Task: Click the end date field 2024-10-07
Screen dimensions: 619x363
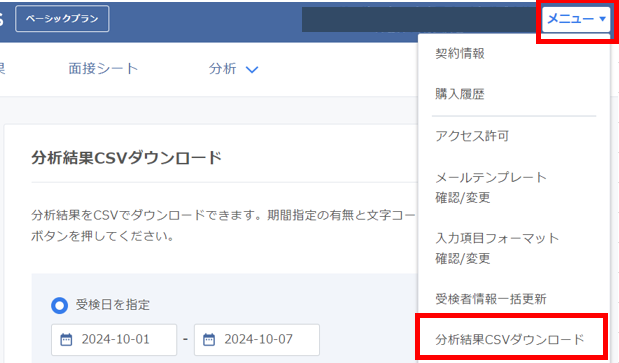Action: click(x=257, y=339)
